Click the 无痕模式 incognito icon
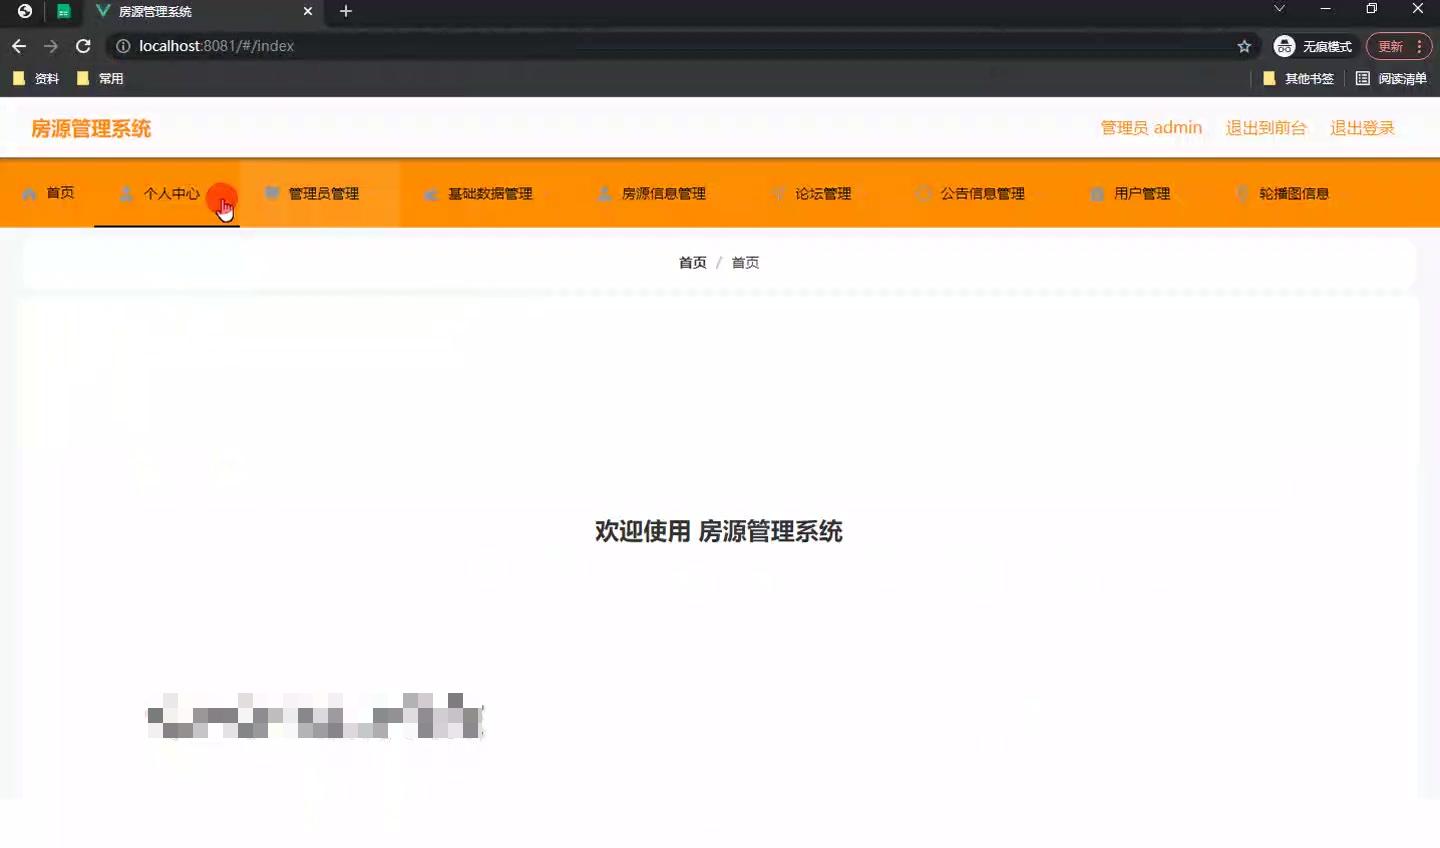The width and height of the screenshot is (1440, 848). (1283, 45)
